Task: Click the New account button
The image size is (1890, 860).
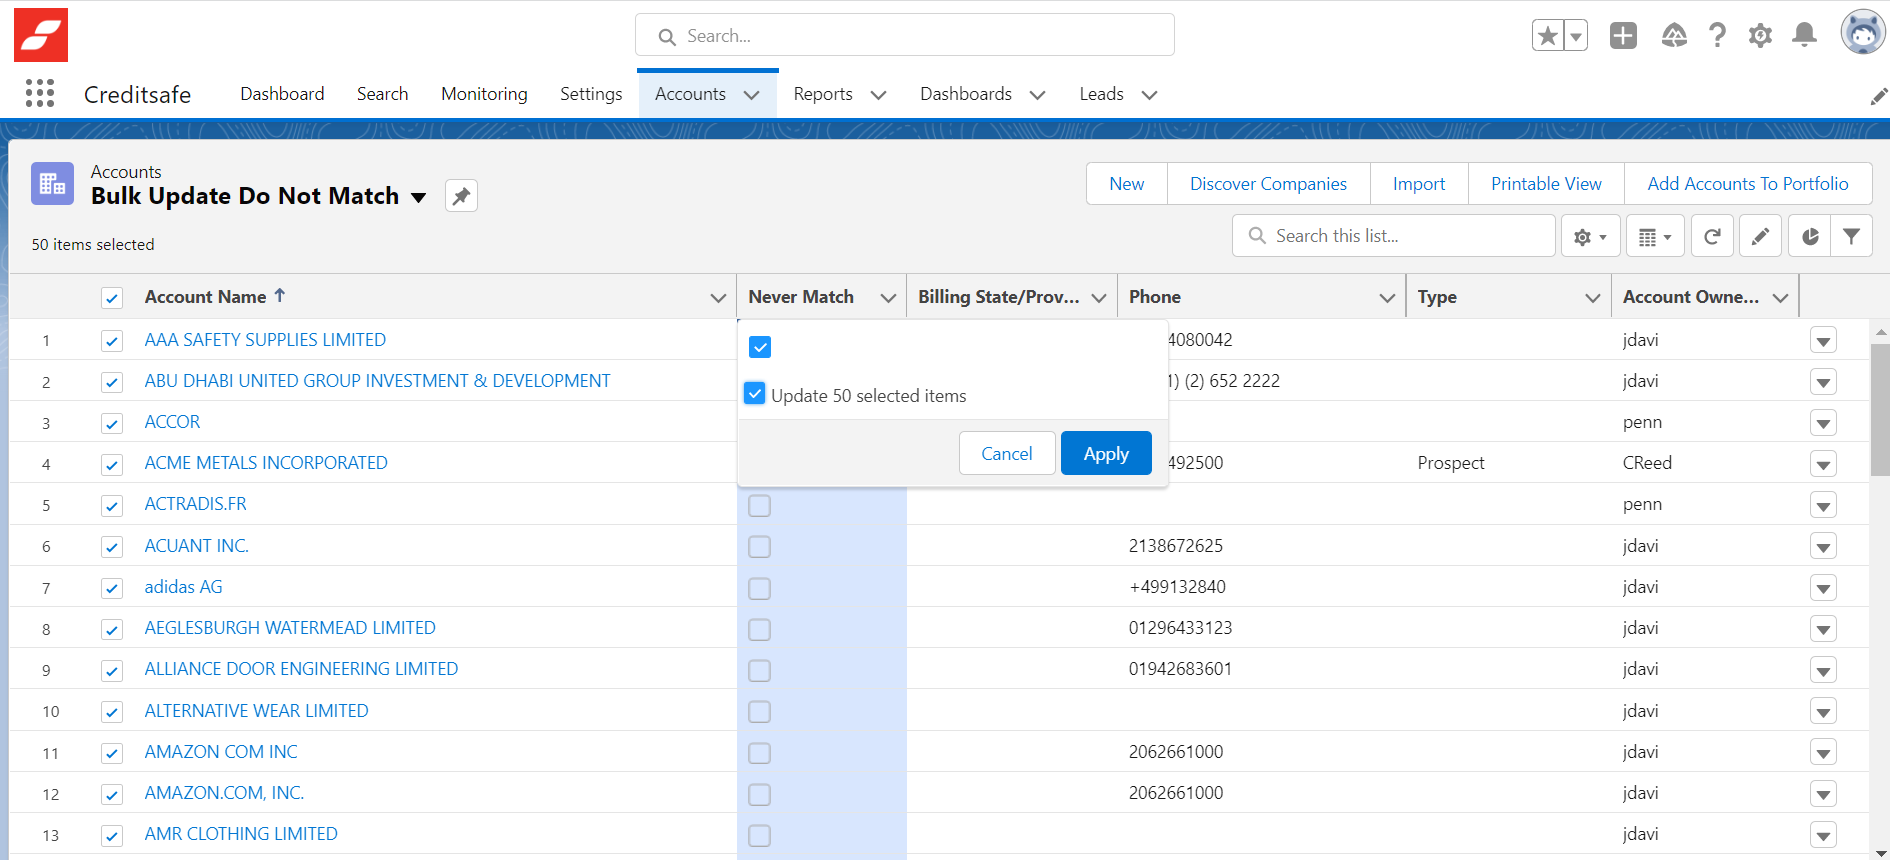Action: click(1127, 184)
